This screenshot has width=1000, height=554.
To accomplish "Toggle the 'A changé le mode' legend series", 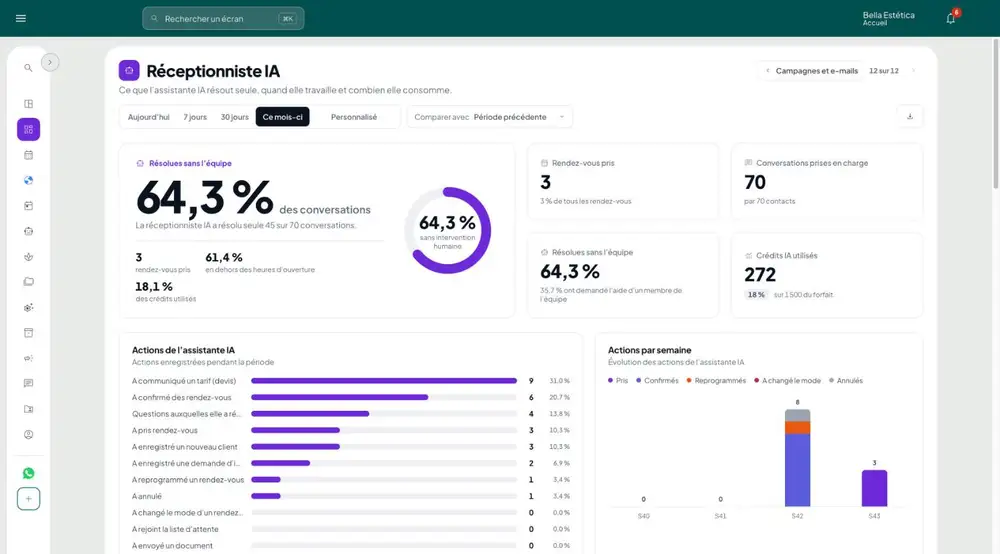I will [x=788, y=381].
